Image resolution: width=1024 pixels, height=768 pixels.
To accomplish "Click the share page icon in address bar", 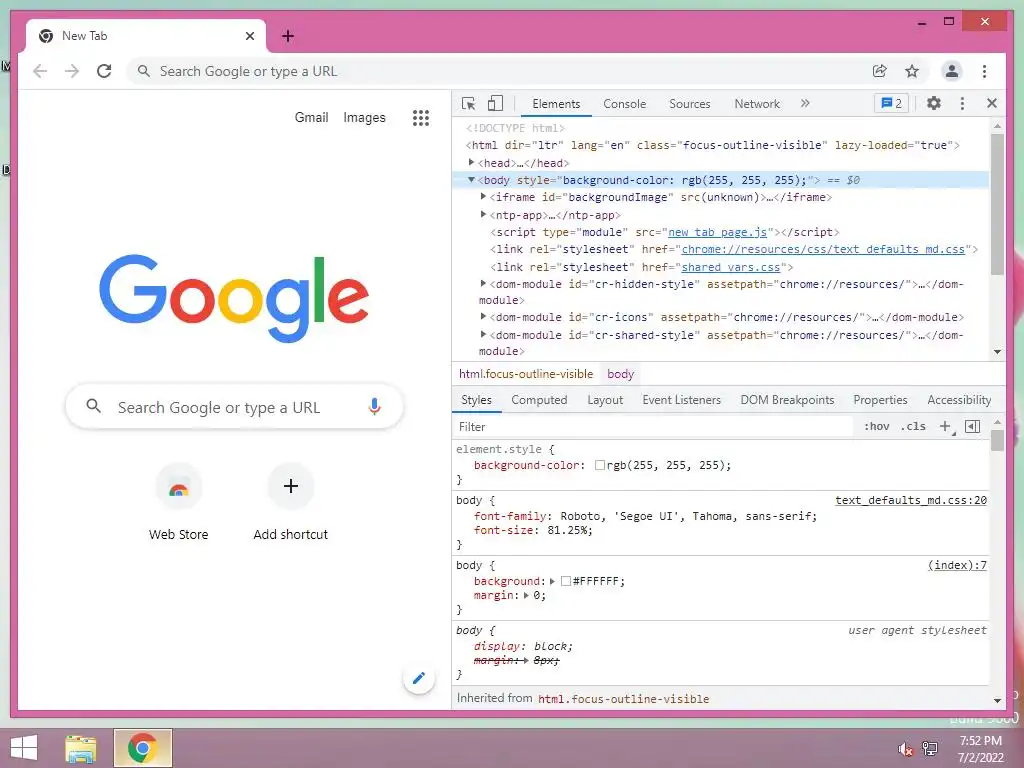I will tap(880, 71).
